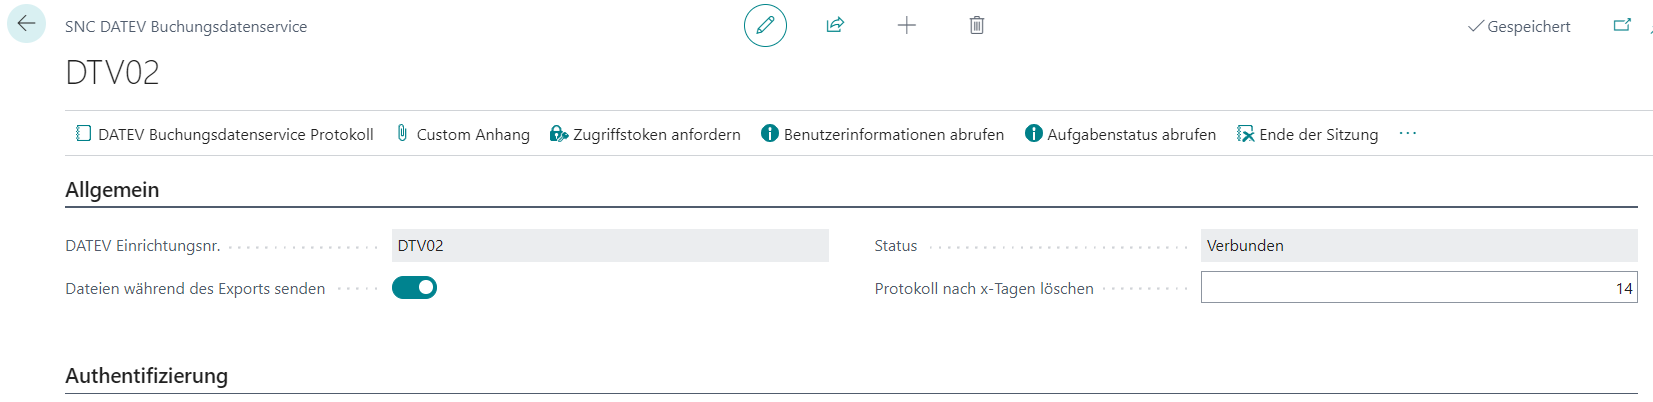The height and width of the screenshot is (402, 1653).
Task: Click the back arrow button
Action: point(26,24)
